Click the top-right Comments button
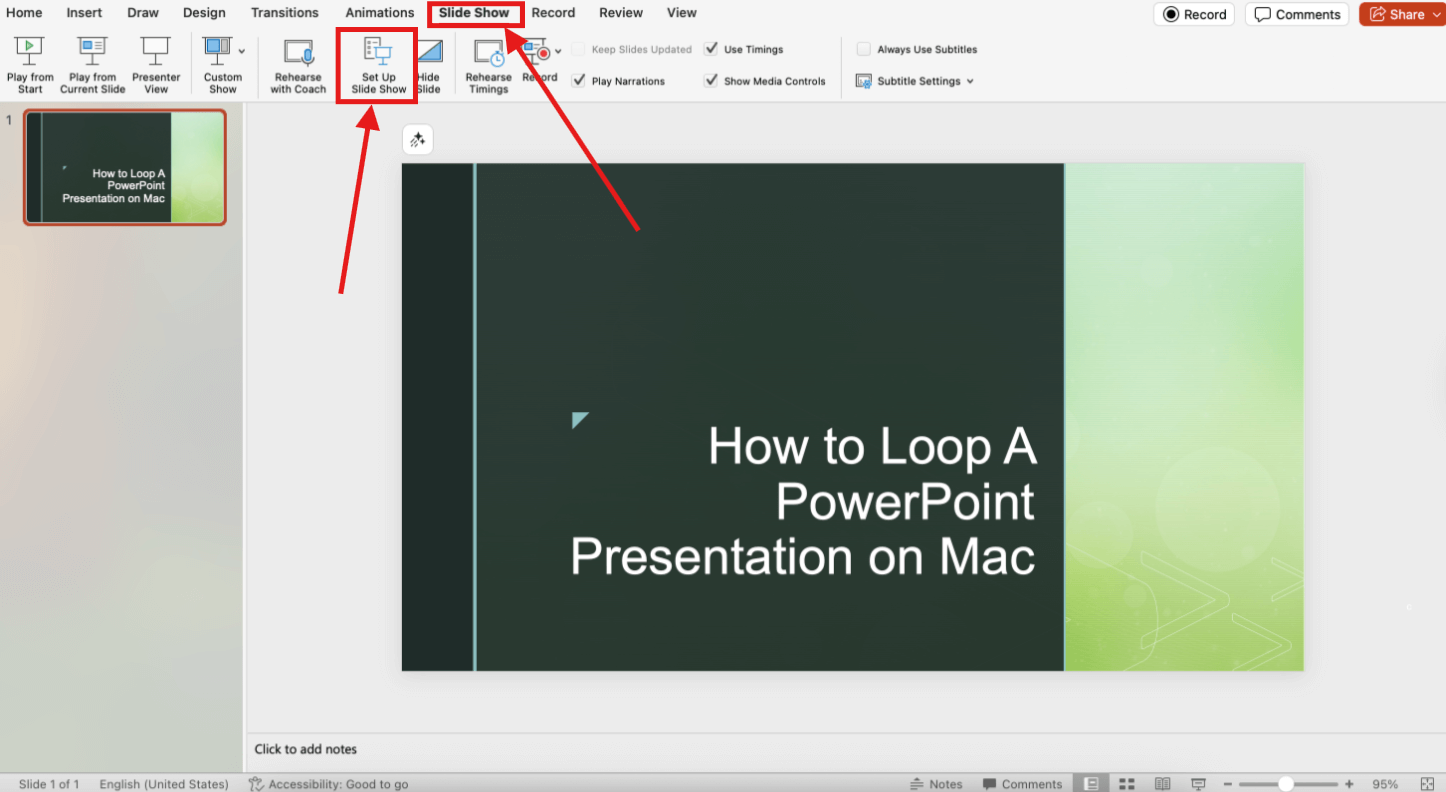 point(1297,14)
